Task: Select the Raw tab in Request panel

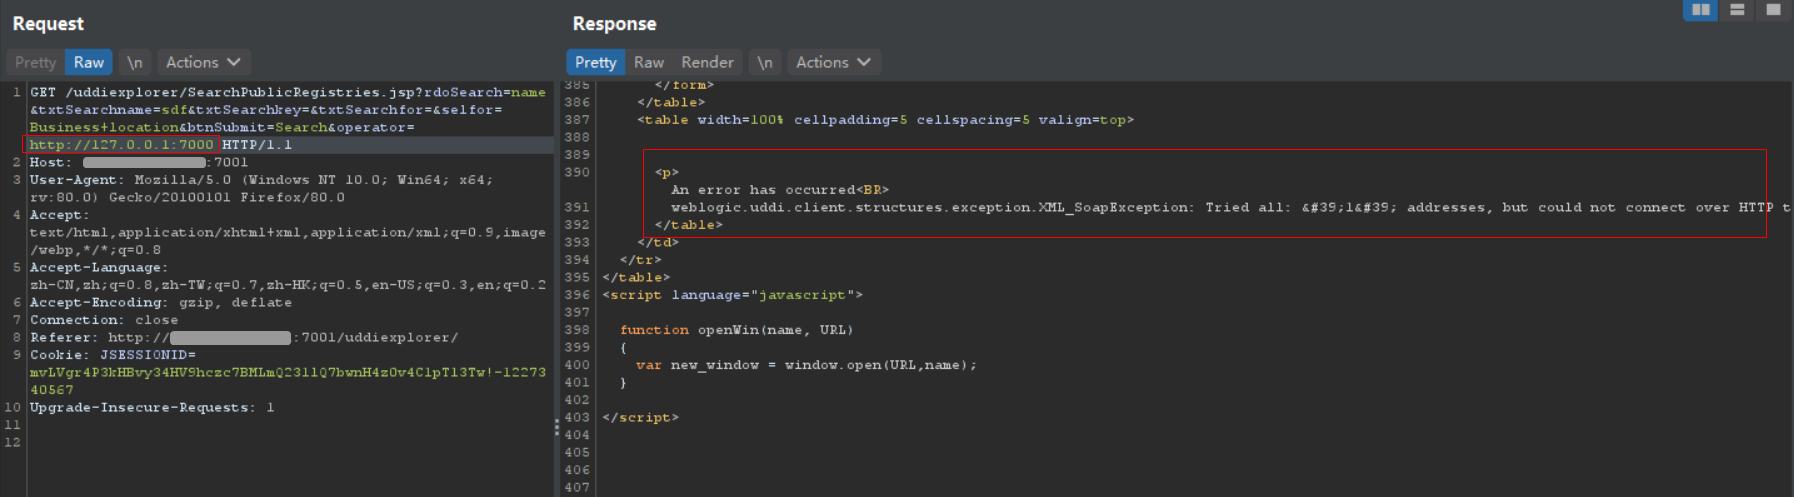Action: tap(89, 62)
